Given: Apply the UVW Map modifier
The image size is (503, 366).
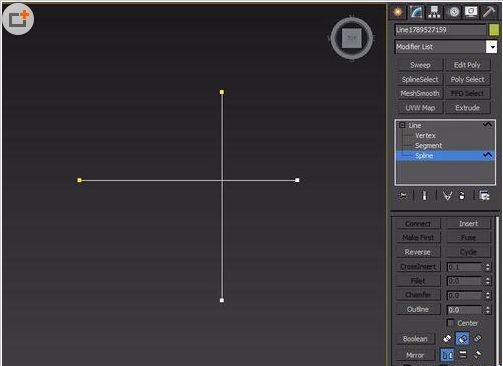Looking at the screenshot, I should pyautogui.click(x=420, y=108).
